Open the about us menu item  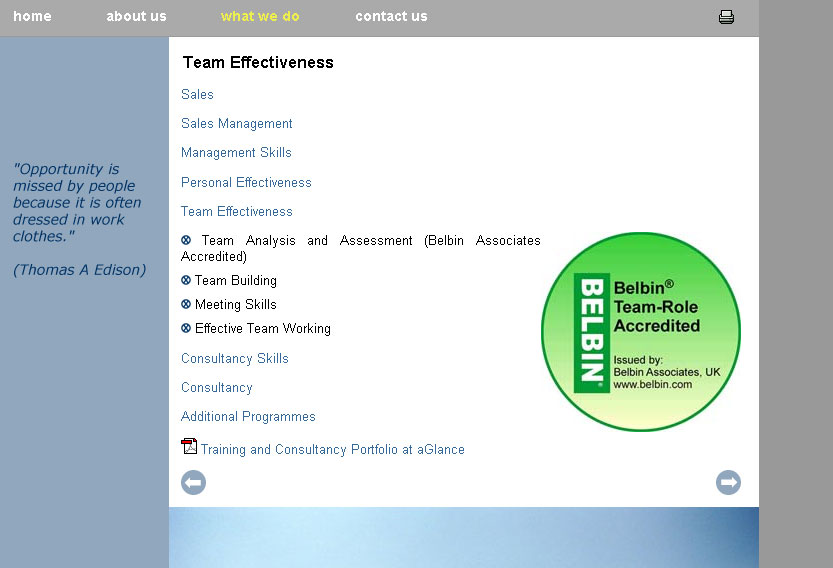tap(137, 16)
